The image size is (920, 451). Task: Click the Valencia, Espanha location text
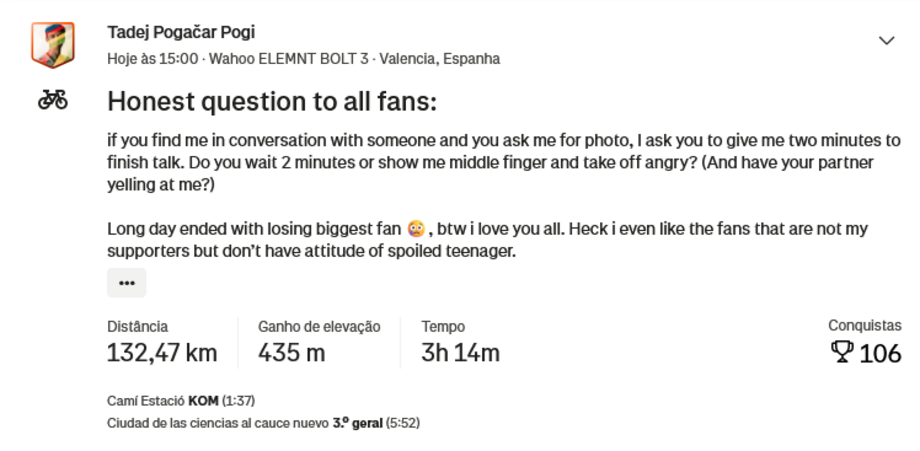[439, 59]
